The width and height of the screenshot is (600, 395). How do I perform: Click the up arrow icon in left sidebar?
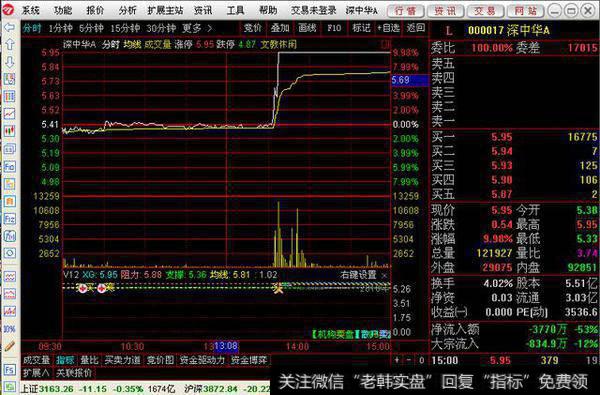(9, 44)
